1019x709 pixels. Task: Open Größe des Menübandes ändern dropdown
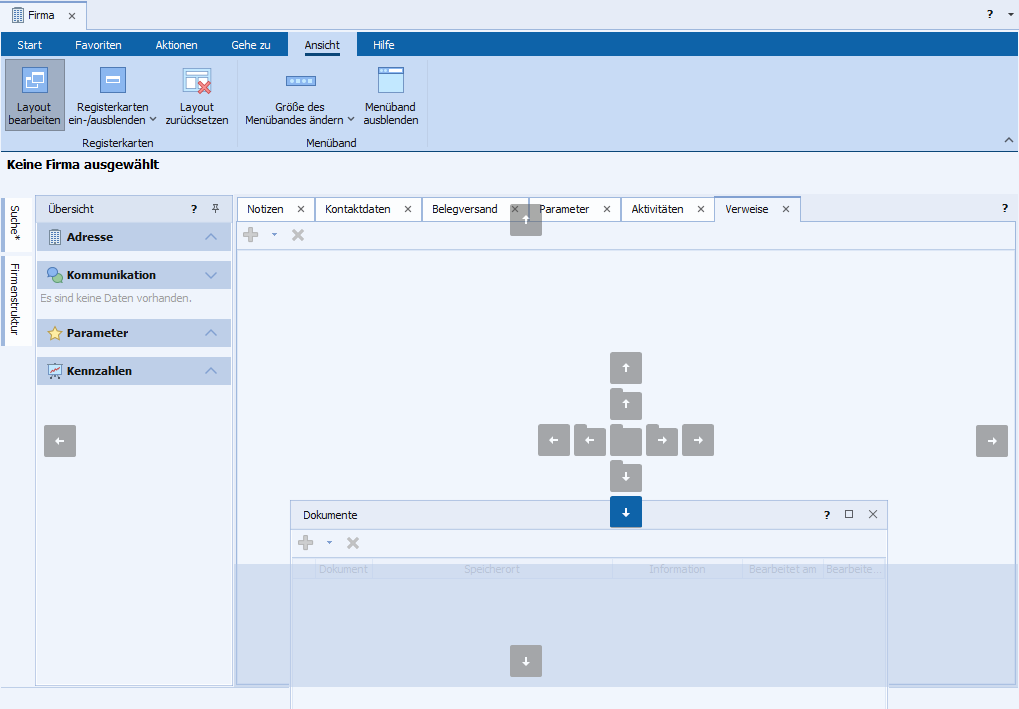click(x=300, y=100)
